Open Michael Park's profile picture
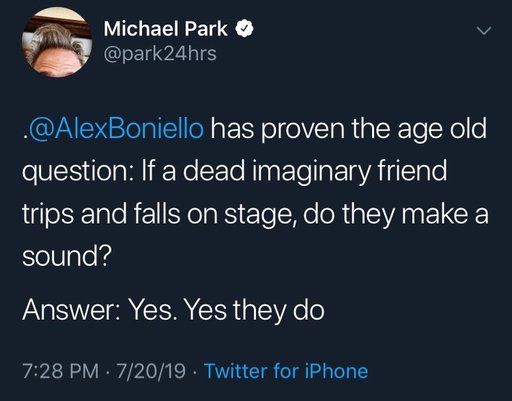The width and height of the screenshot is (512, 401). 57,42
